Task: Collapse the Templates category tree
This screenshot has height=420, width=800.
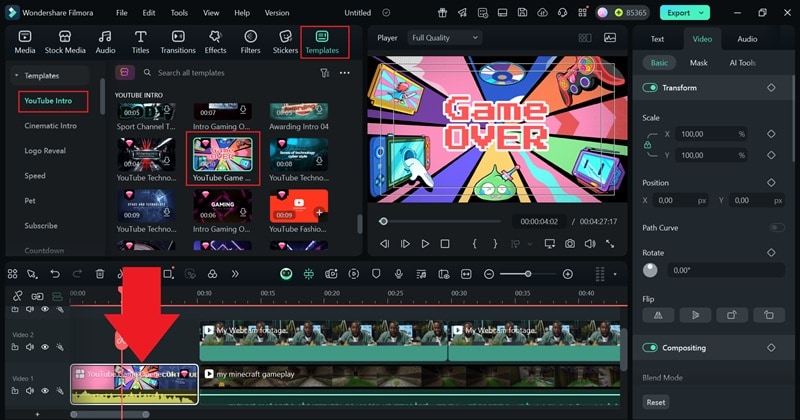Action: pyautogui.click(x=16, y=76)
